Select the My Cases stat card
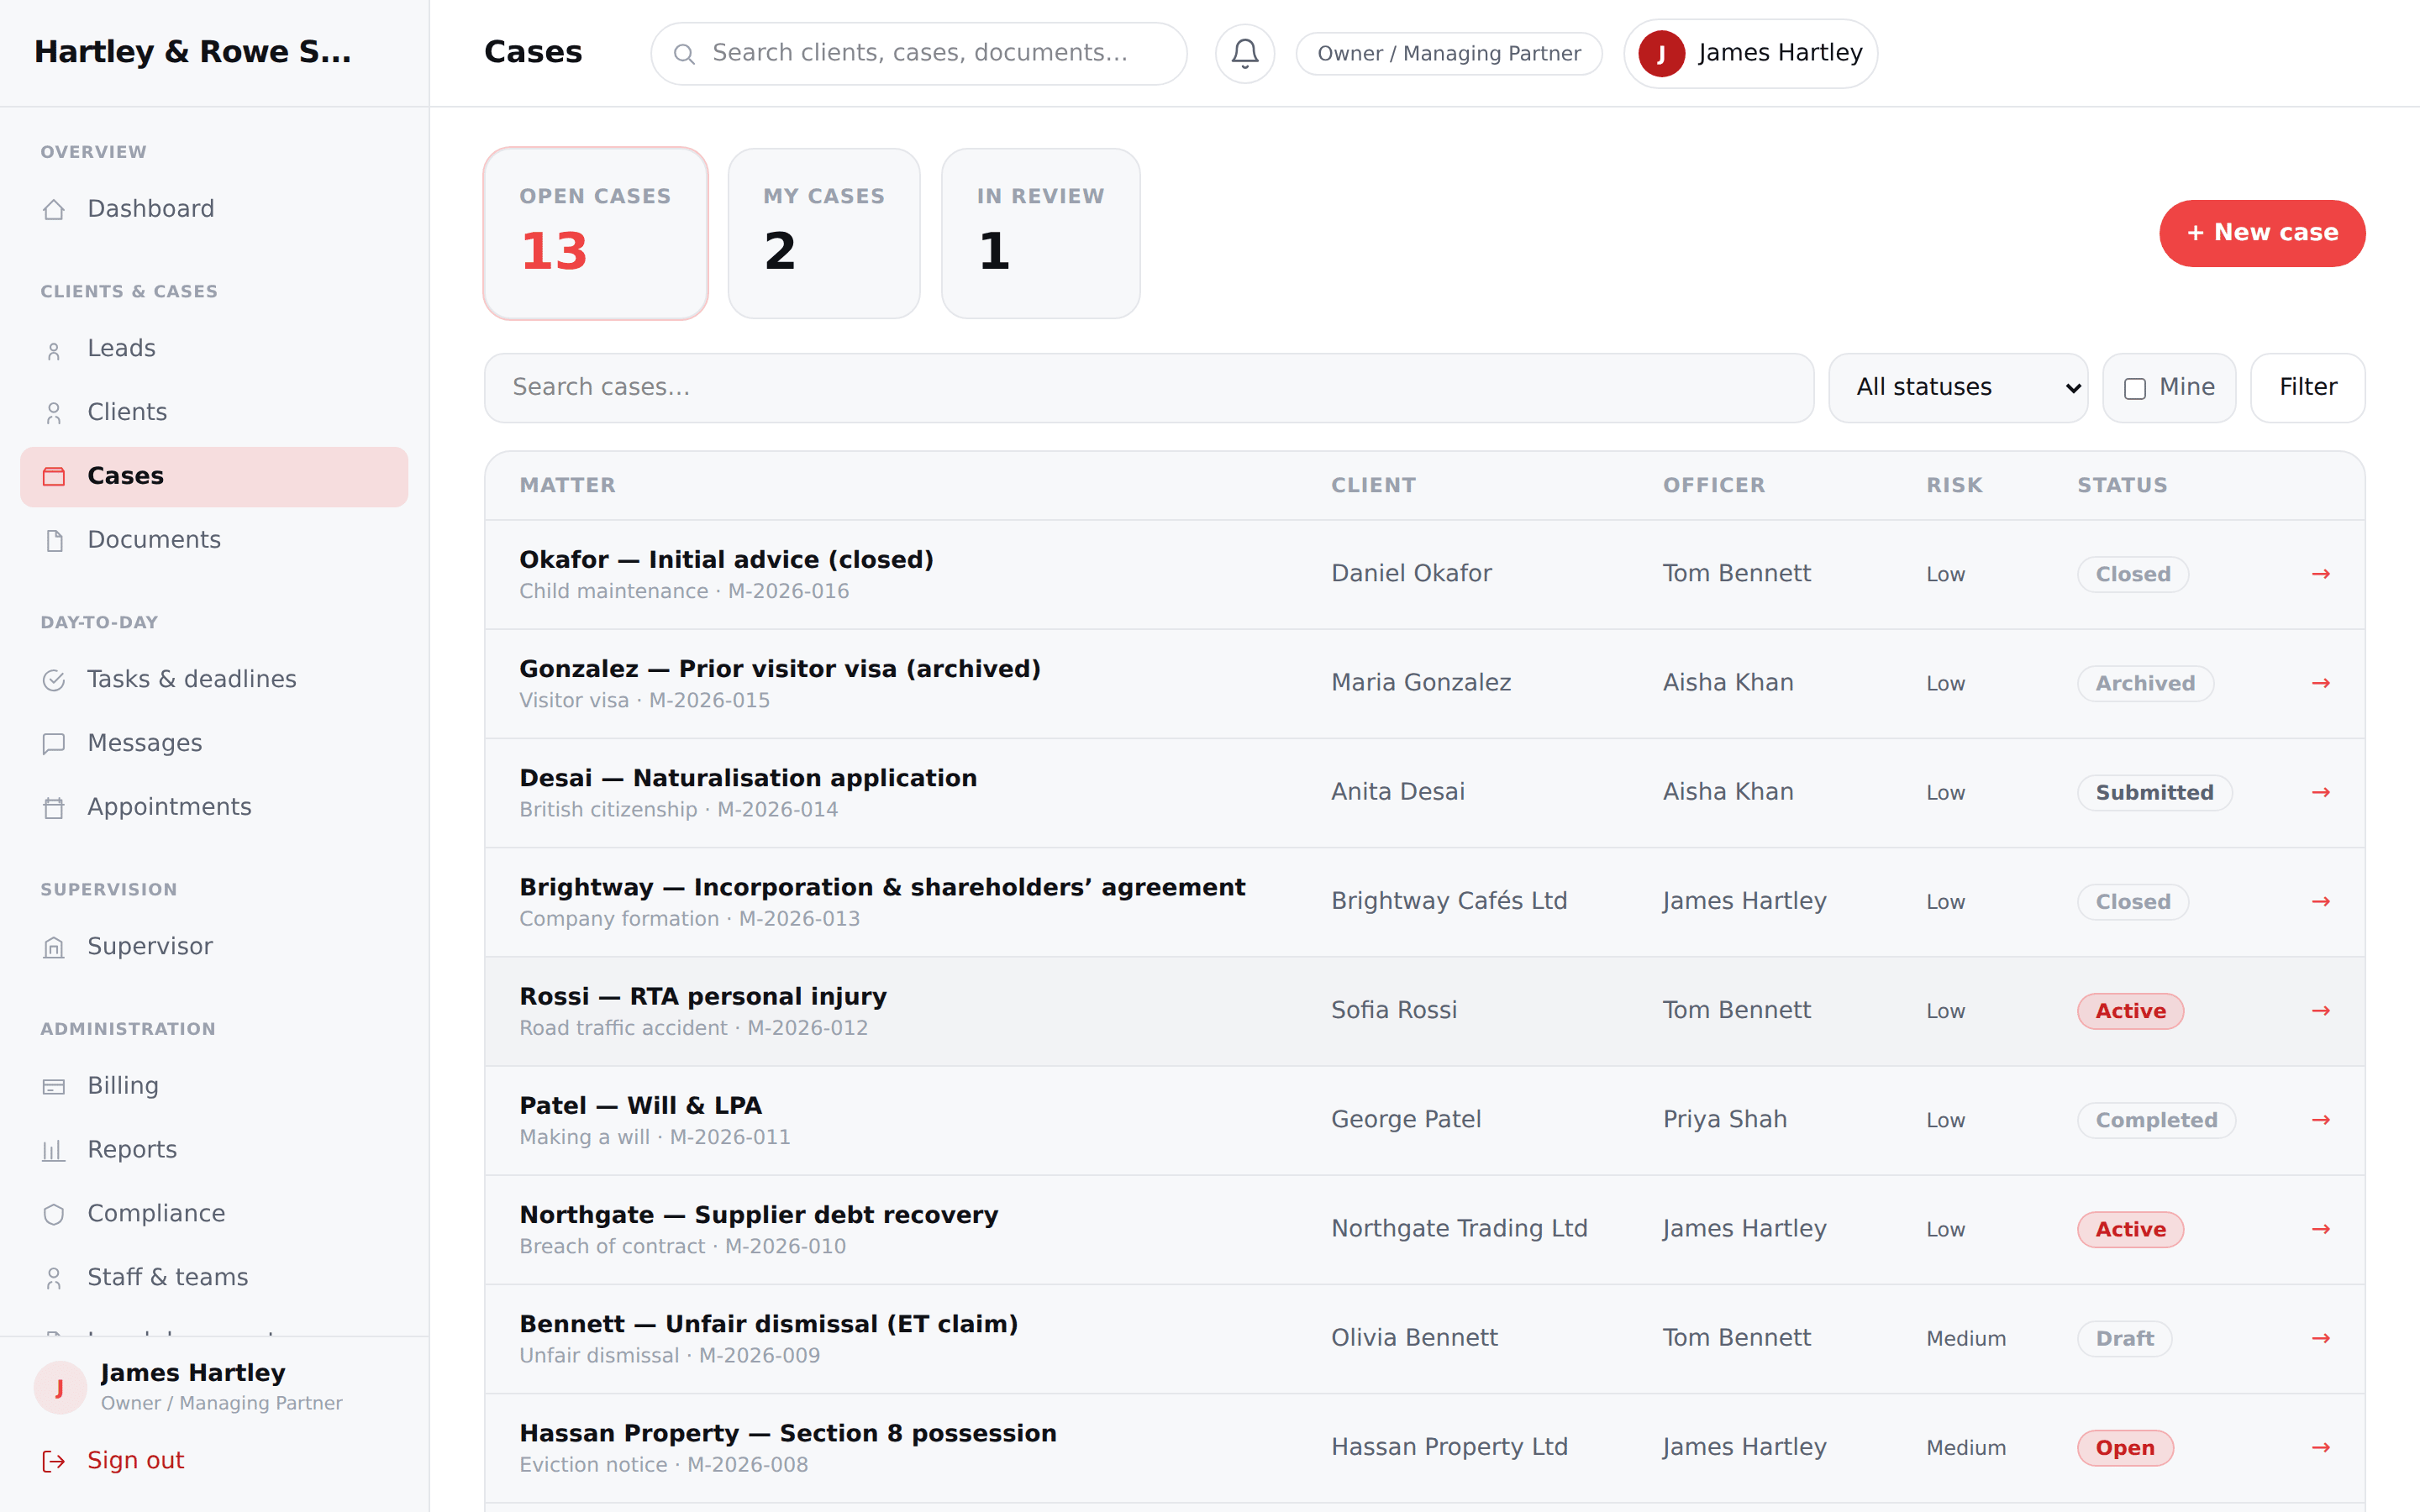The width and height of the screenshot is (2420, 1512). click(824, 234)
